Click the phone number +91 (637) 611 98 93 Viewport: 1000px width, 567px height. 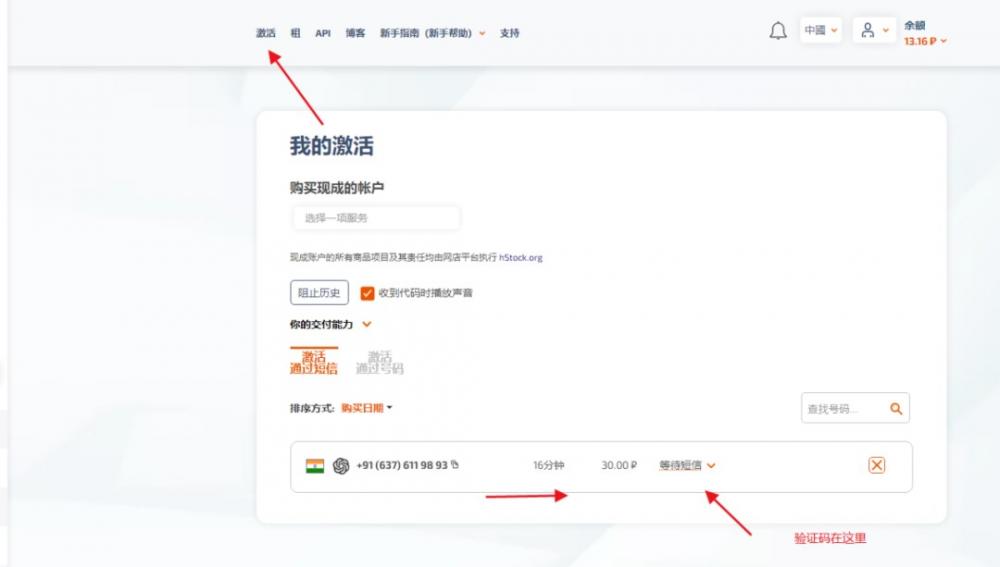pyautogui.click(x=402, y=465)
